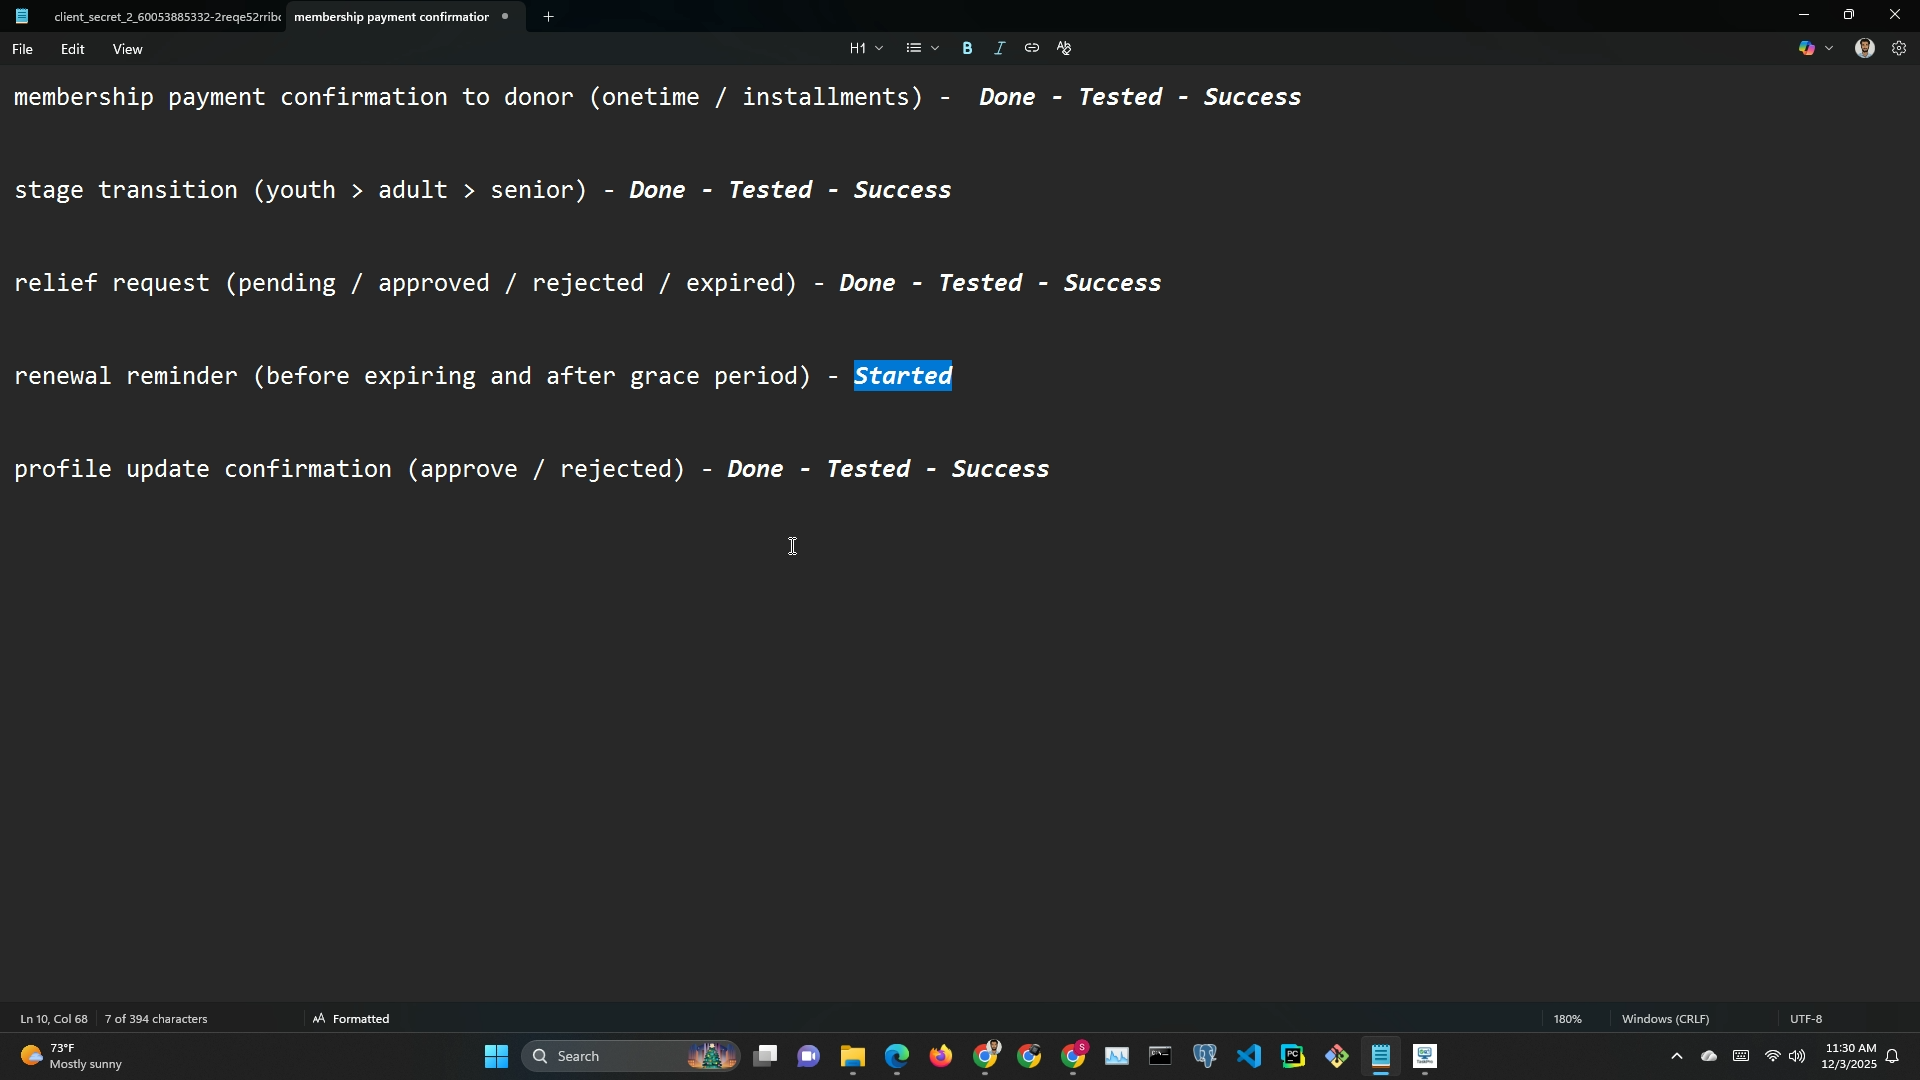Switch to the client_secret tab
Screen dimensions: 1920x1080
pyautogui.click(x=165, y=17)
